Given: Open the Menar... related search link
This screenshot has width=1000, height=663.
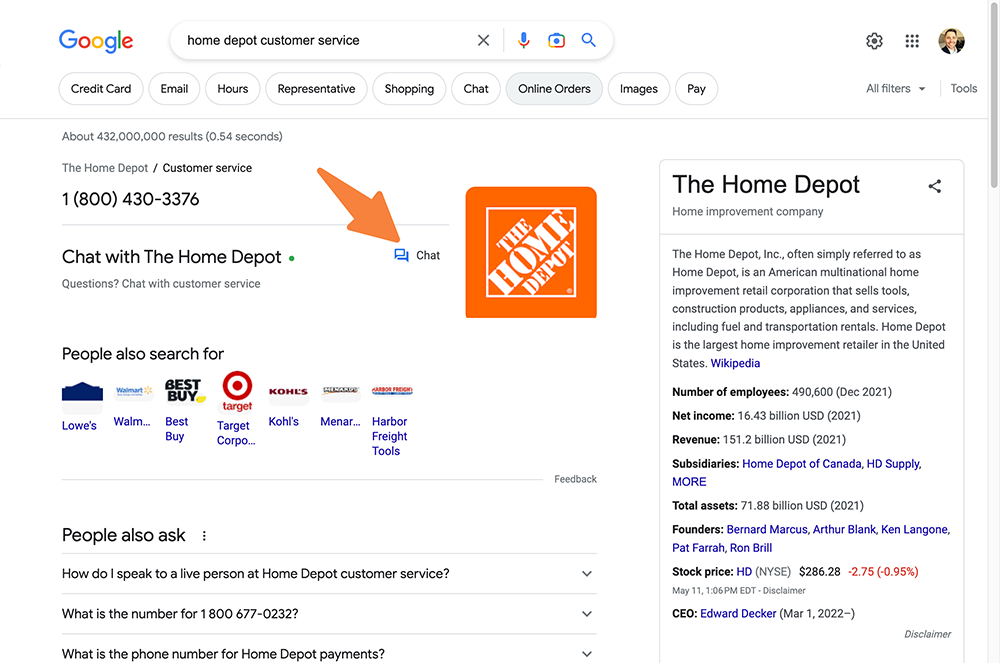Looking at the screenshot, I should coord(341,422).
